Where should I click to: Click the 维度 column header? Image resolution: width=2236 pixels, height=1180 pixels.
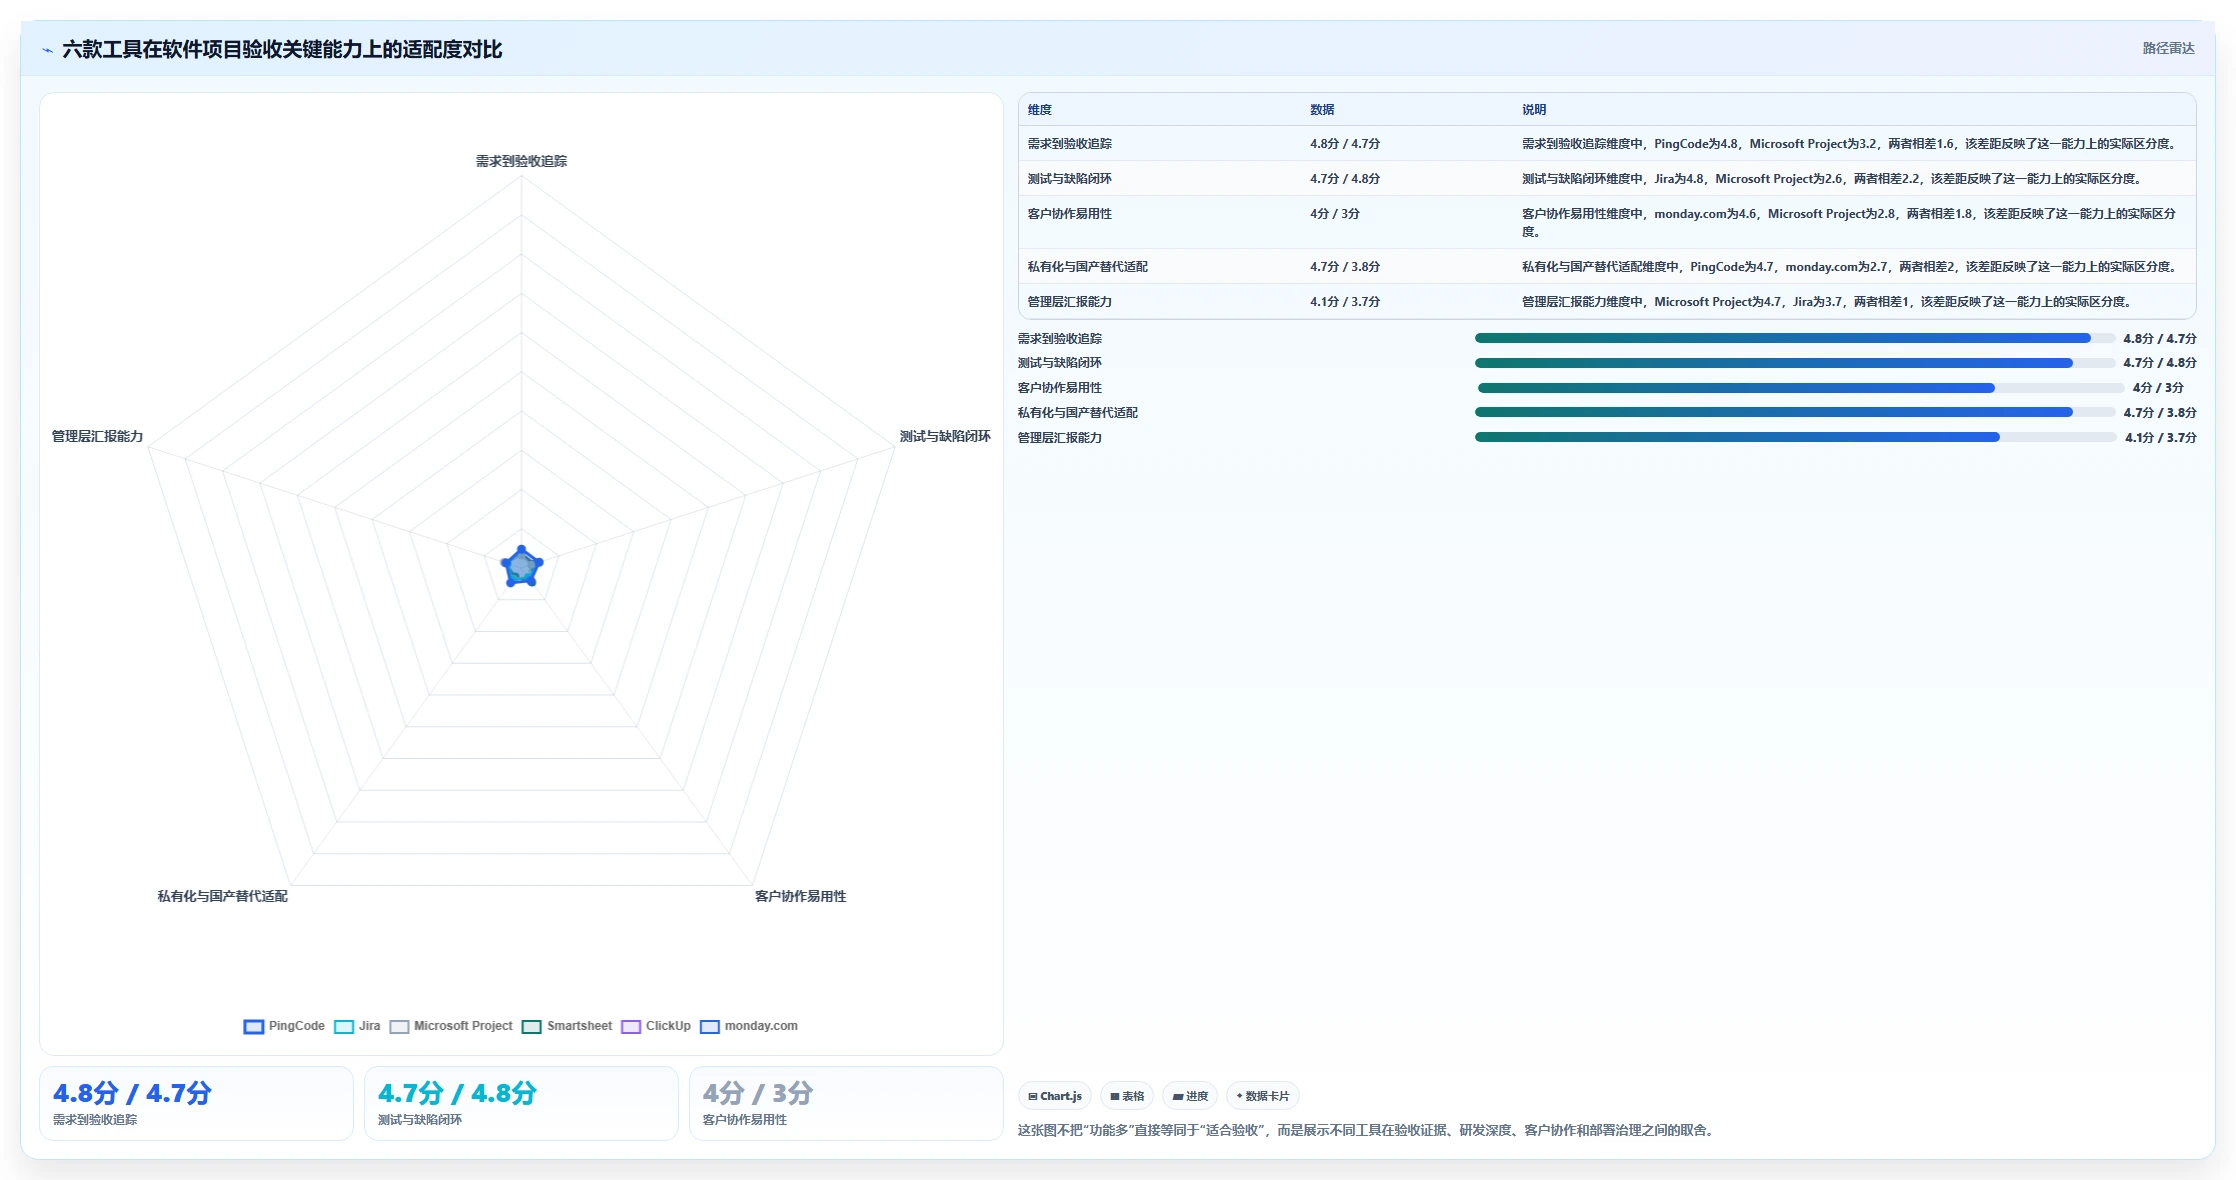(x=1040, y=110)
